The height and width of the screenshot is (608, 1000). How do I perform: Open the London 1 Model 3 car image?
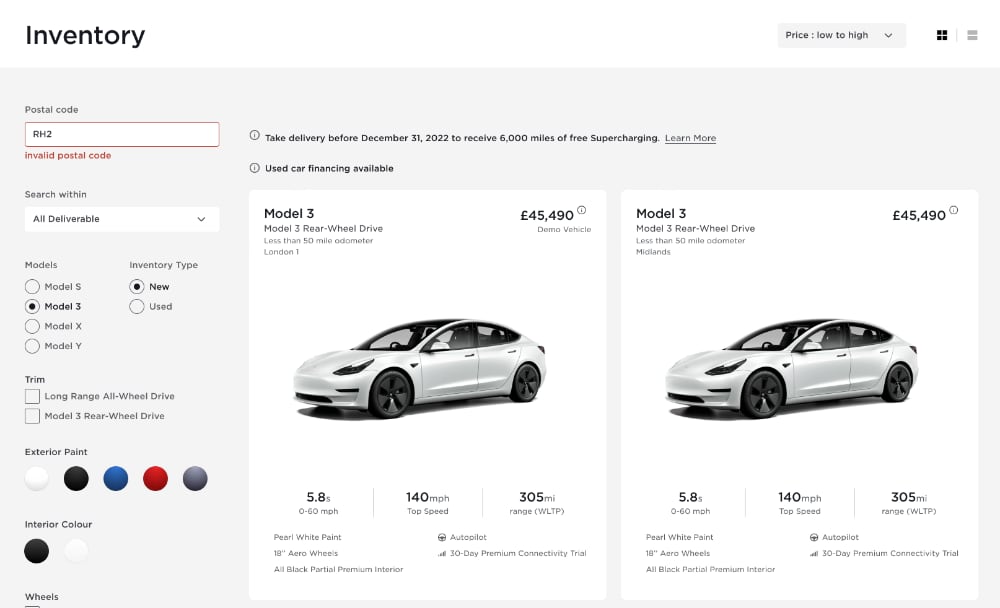pos(420,368)
